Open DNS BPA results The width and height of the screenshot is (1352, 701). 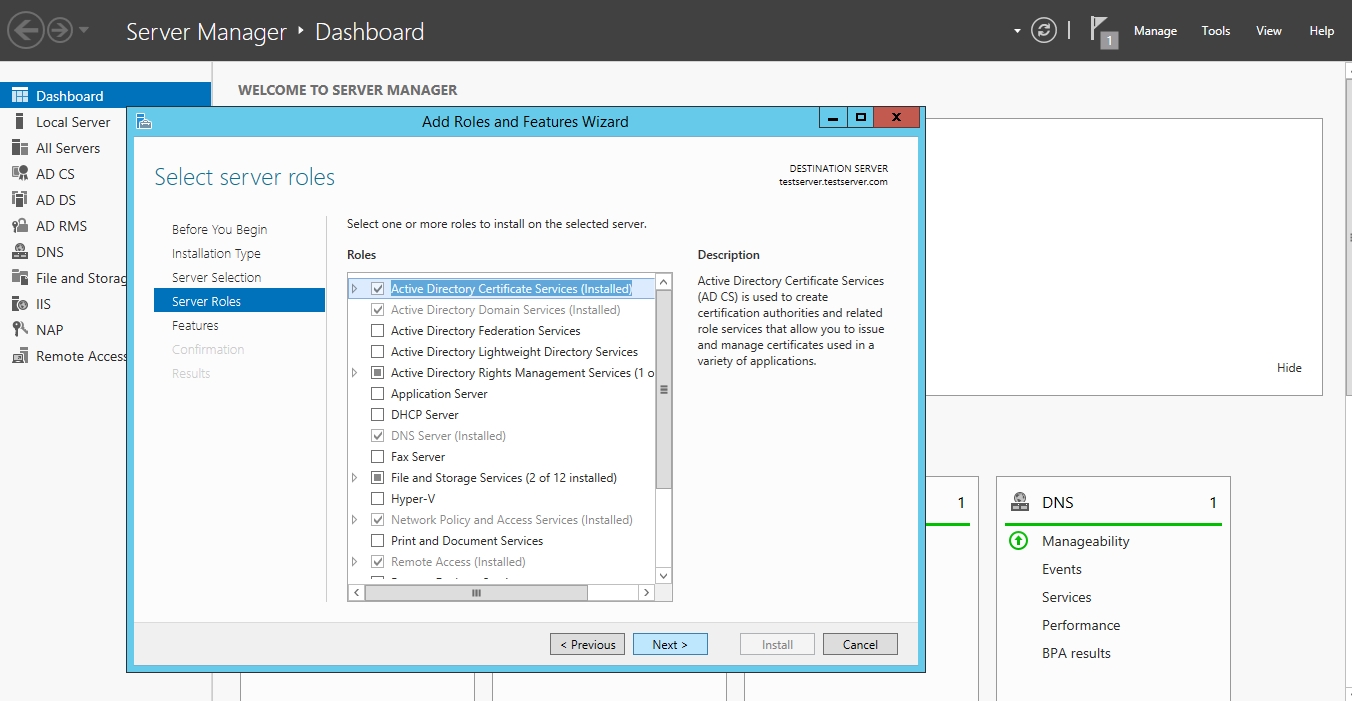1076,653
